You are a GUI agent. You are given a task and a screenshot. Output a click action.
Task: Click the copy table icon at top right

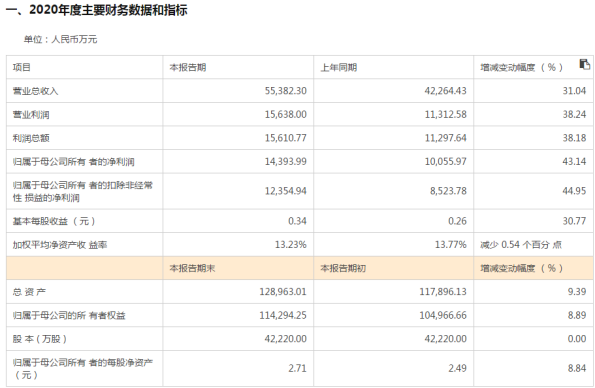(584, 64)
